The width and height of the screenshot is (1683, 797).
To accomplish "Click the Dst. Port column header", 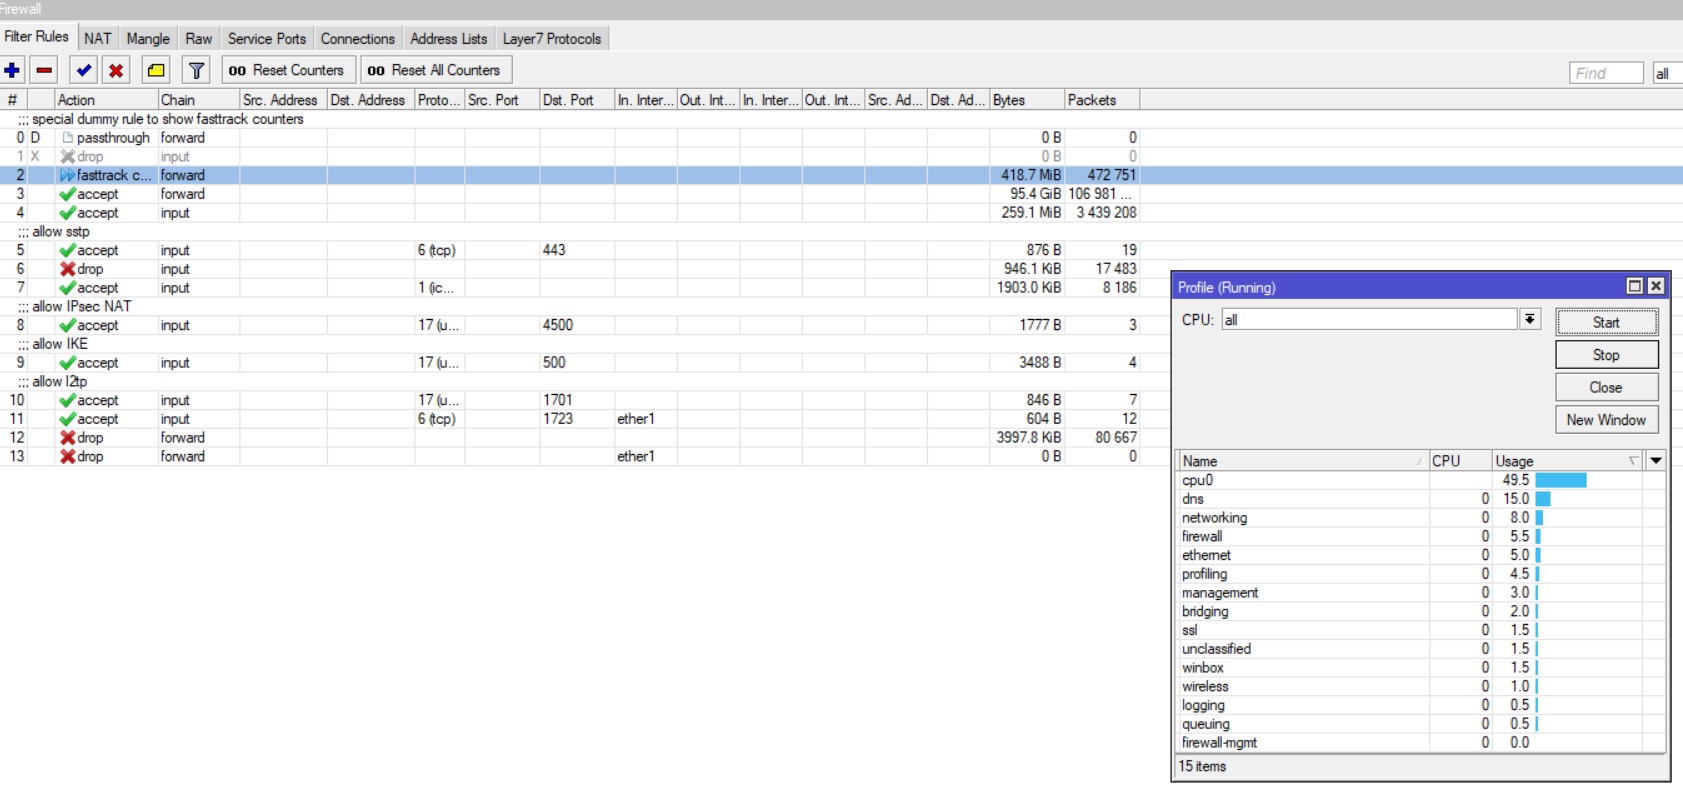I will pos(576,100).
